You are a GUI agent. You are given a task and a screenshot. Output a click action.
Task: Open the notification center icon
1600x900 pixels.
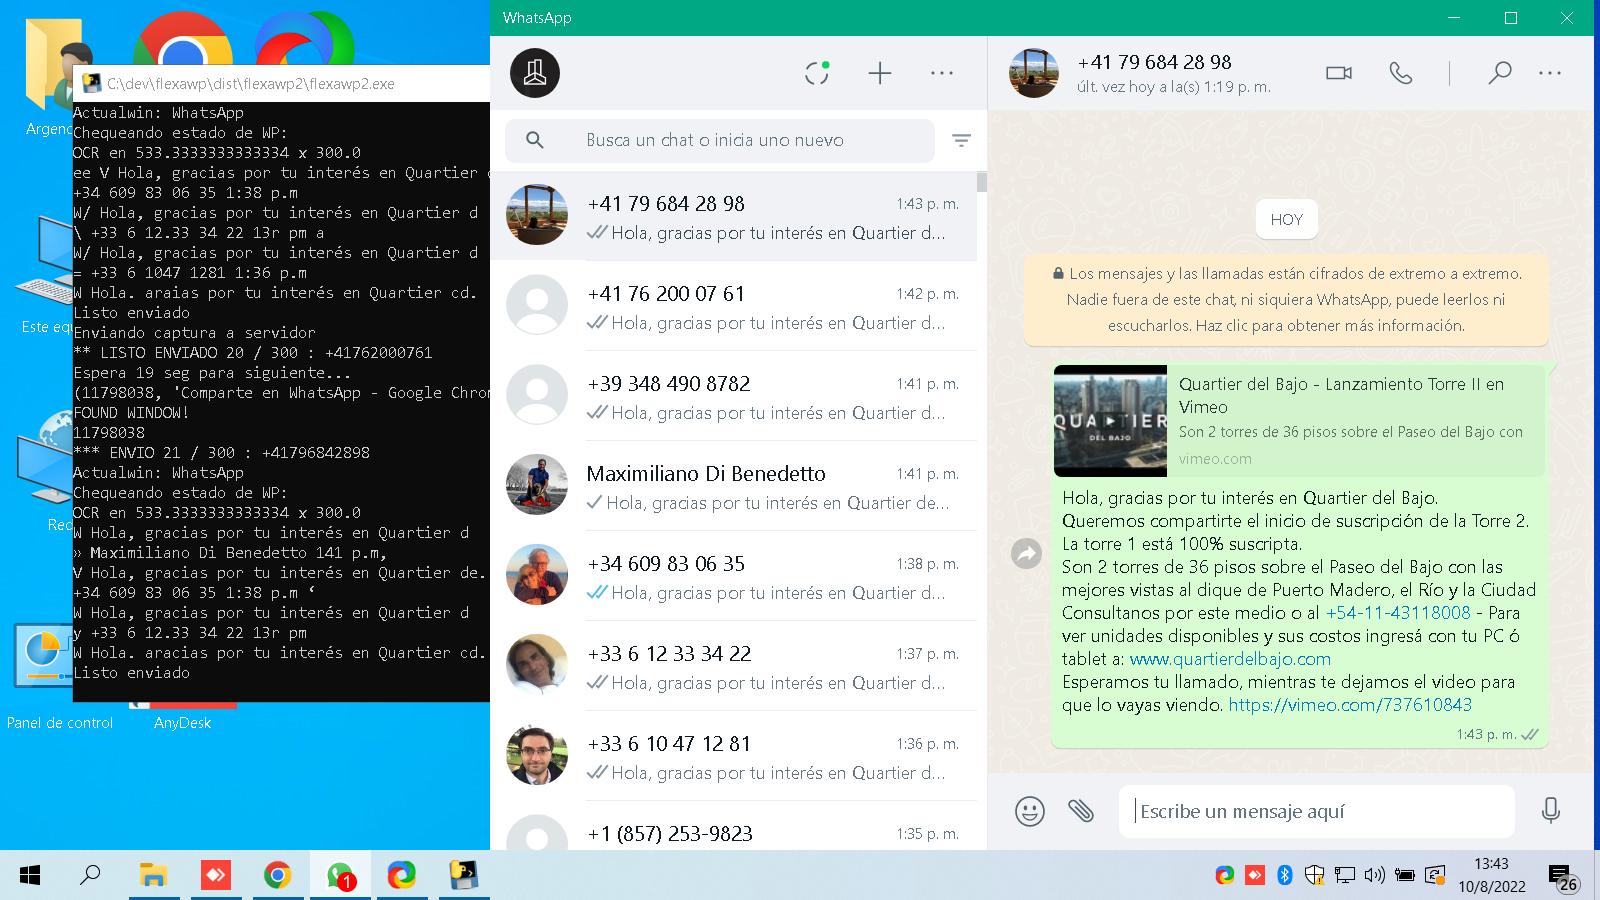tap(1562, 877)
